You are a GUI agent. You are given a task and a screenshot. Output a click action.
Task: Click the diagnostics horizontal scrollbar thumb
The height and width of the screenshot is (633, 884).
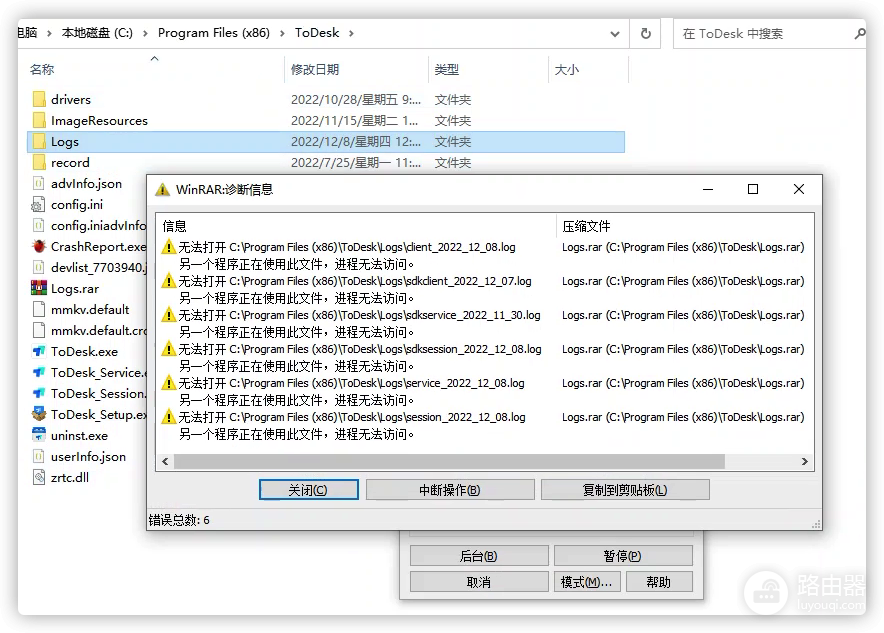click(449, 461)
